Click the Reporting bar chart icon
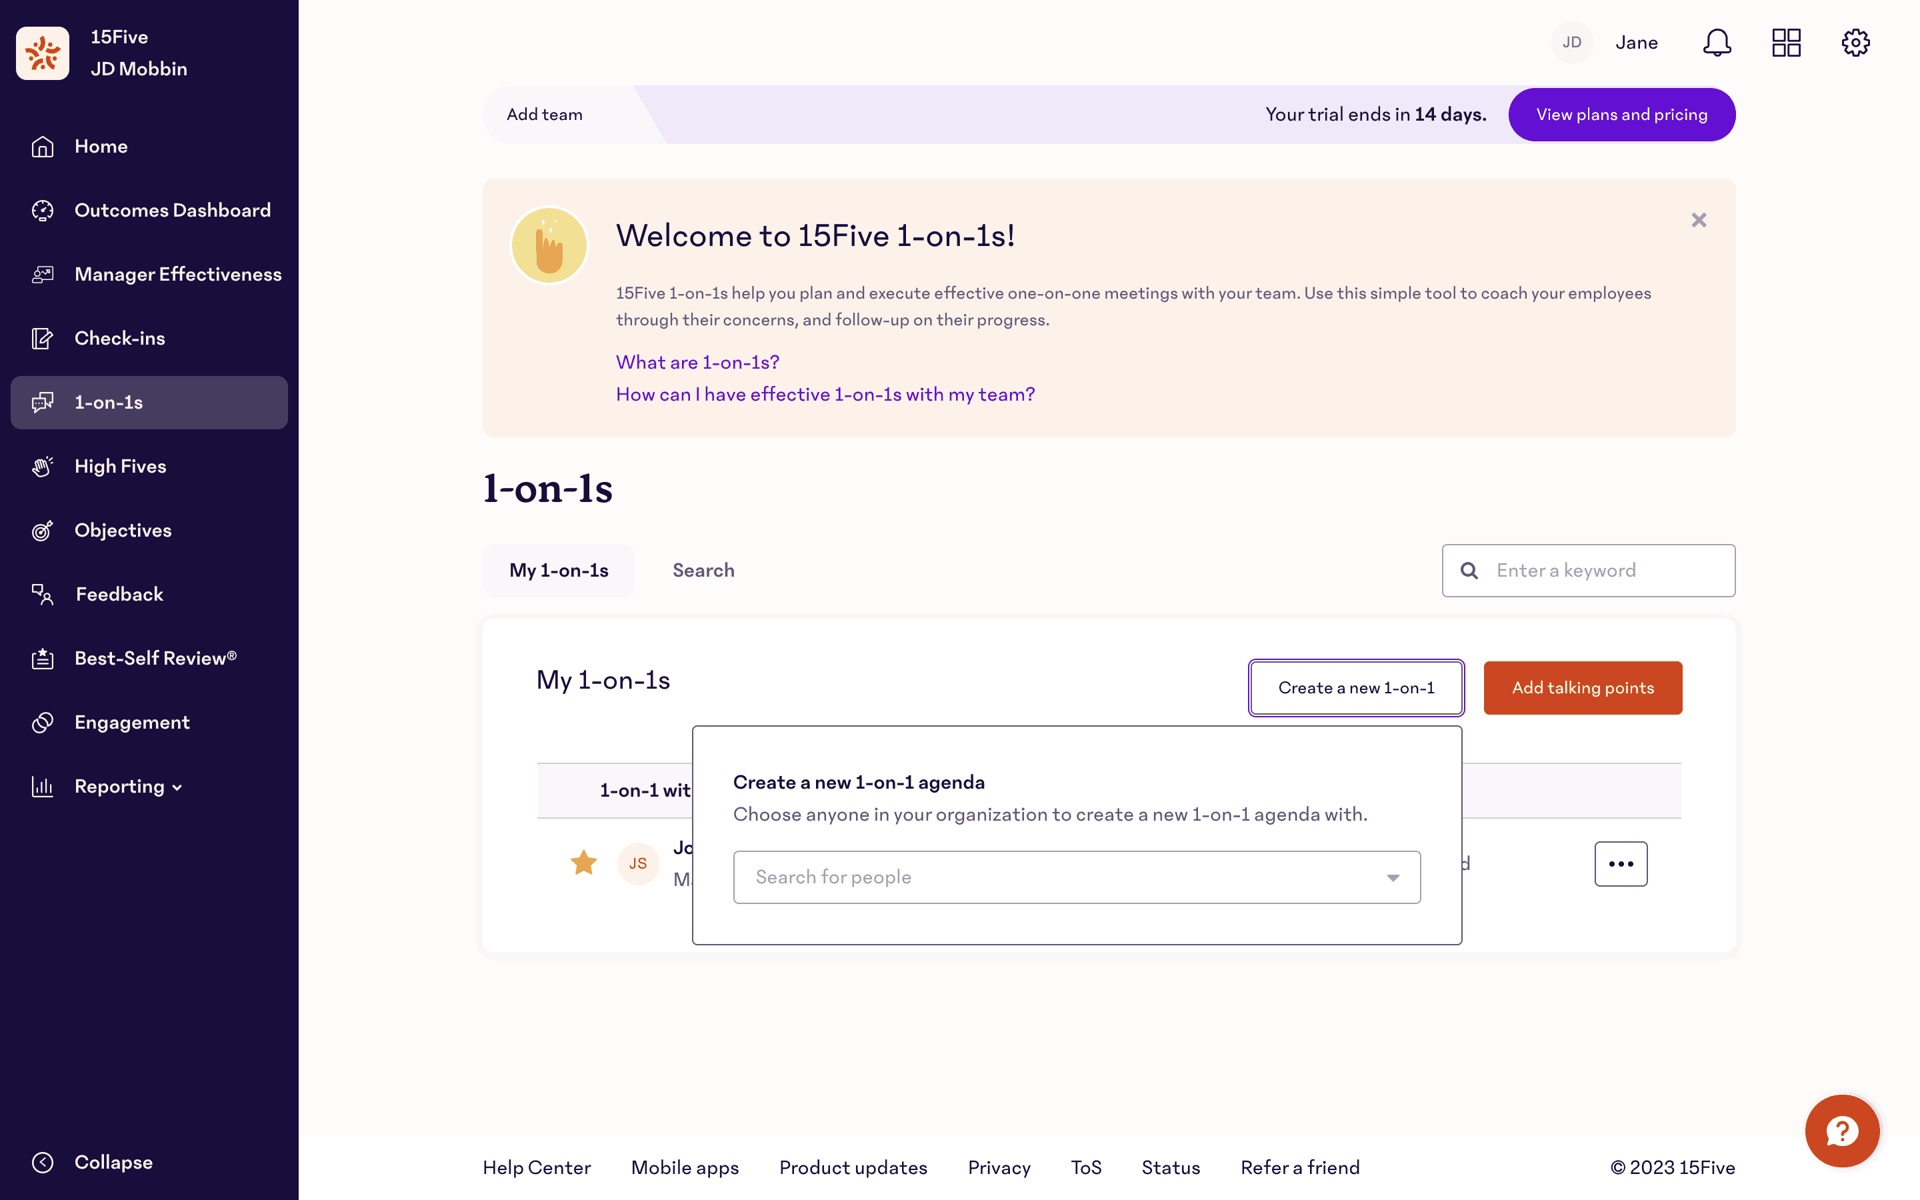This screenshot has height=1200, width=1920. (42, 787)
